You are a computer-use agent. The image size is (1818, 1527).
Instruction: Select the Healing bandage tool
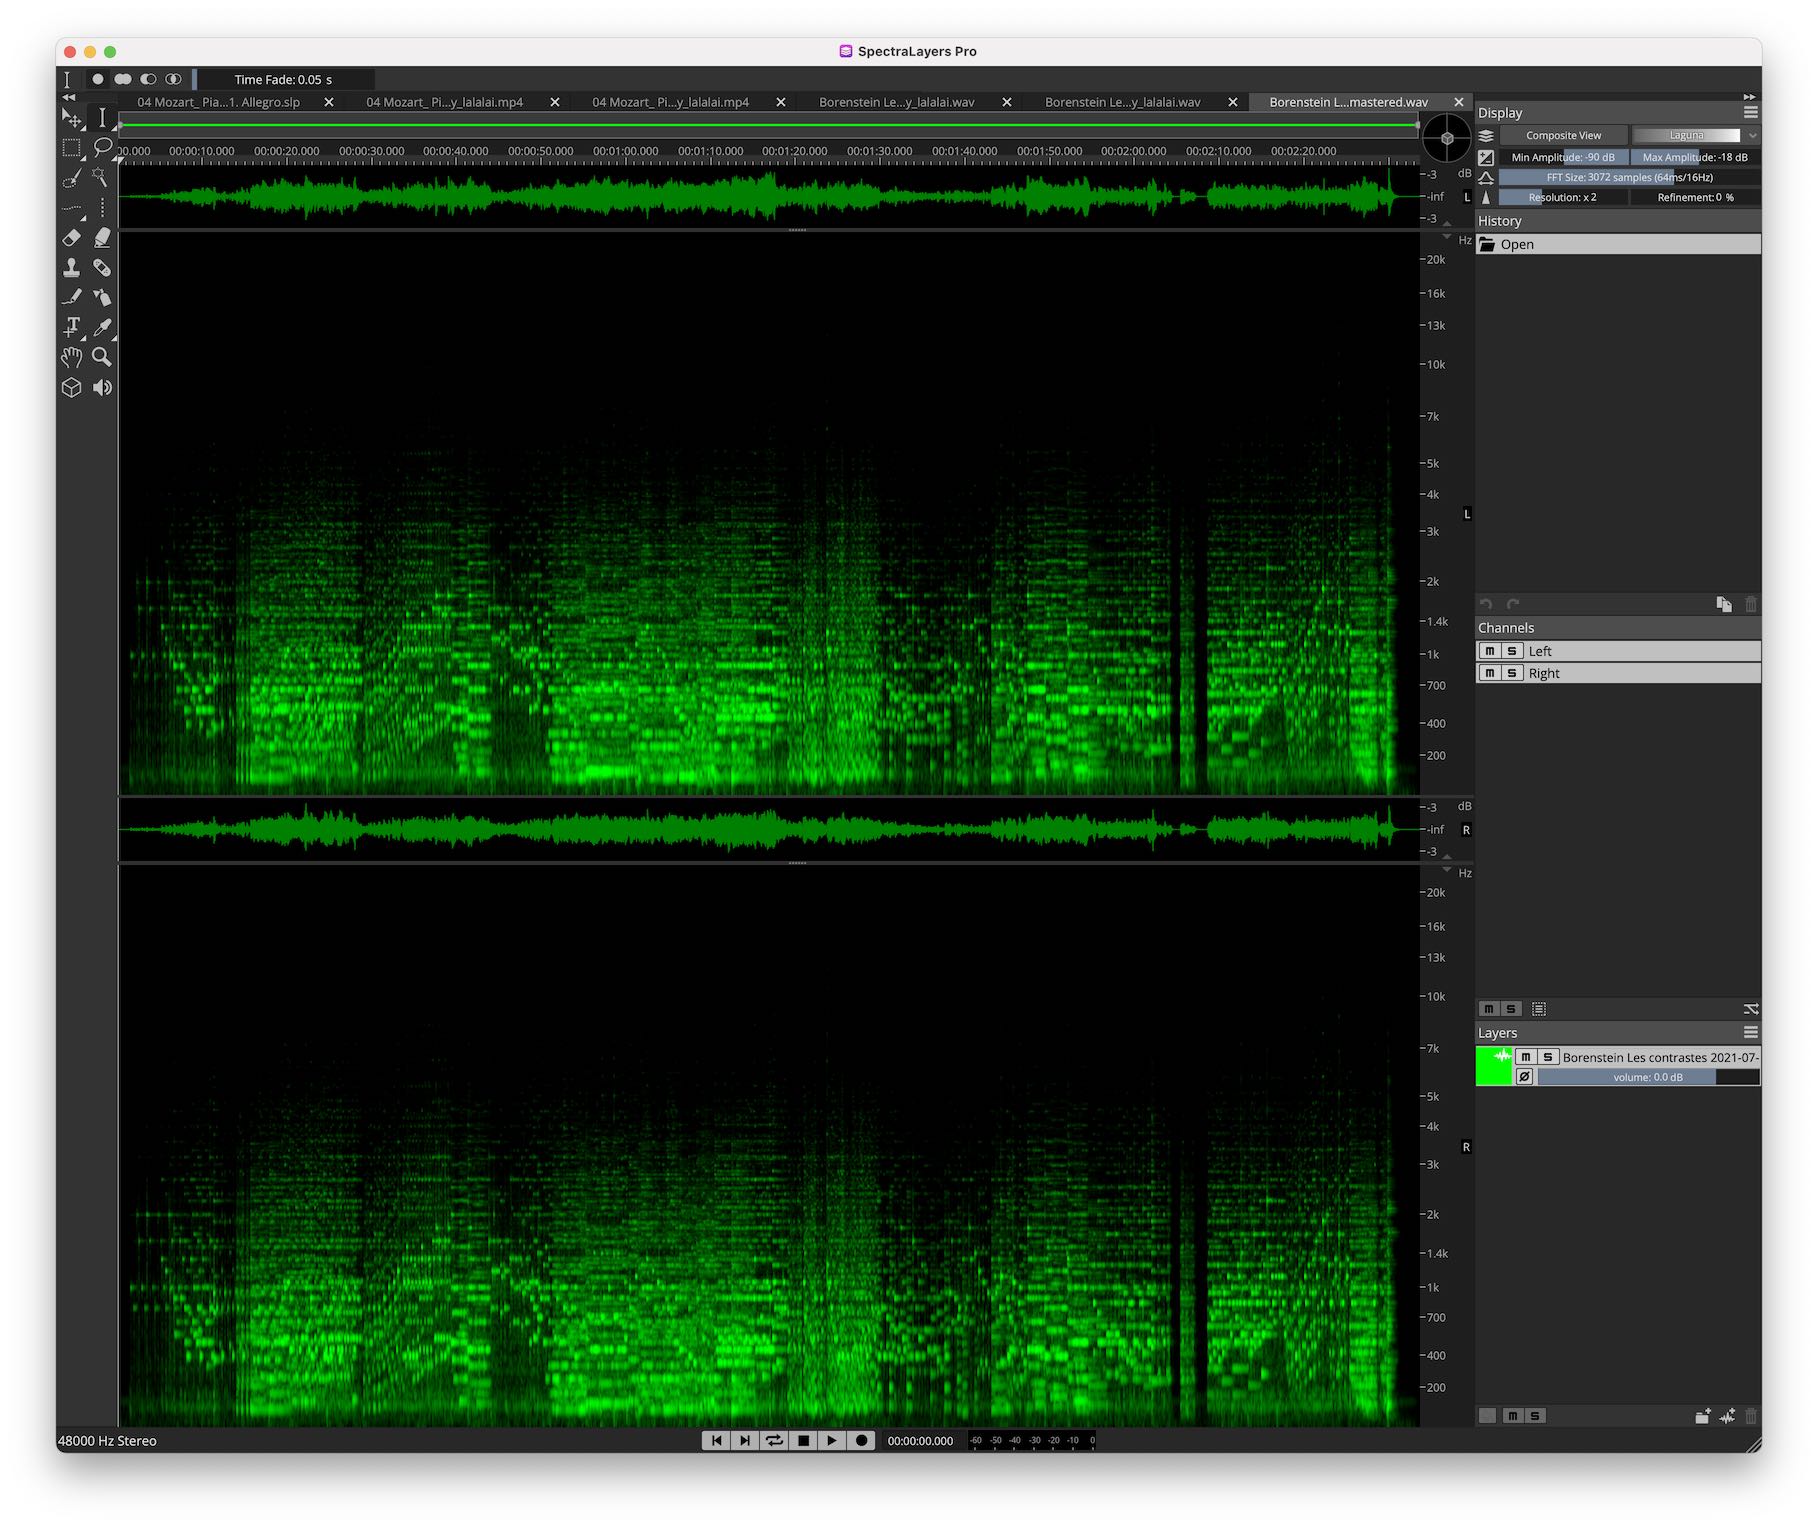click(102, 268)
